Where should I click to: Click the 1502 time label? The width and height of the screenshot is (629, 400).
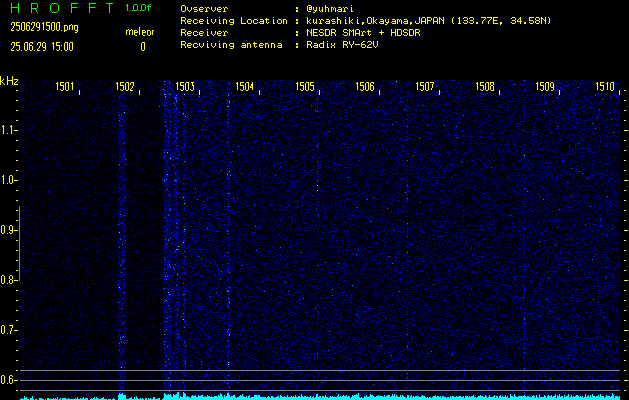(125, 86)
